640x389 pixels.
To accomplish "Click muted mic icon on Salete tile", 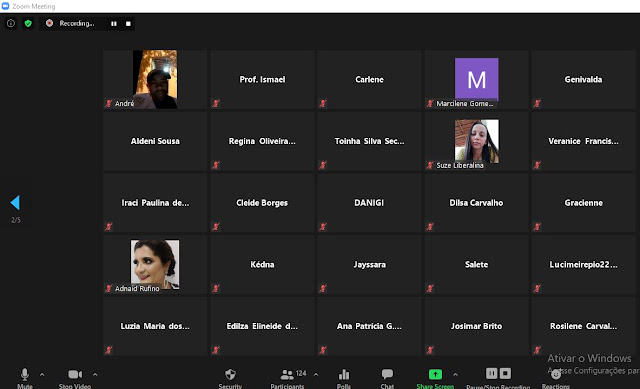I will [430, 289].
